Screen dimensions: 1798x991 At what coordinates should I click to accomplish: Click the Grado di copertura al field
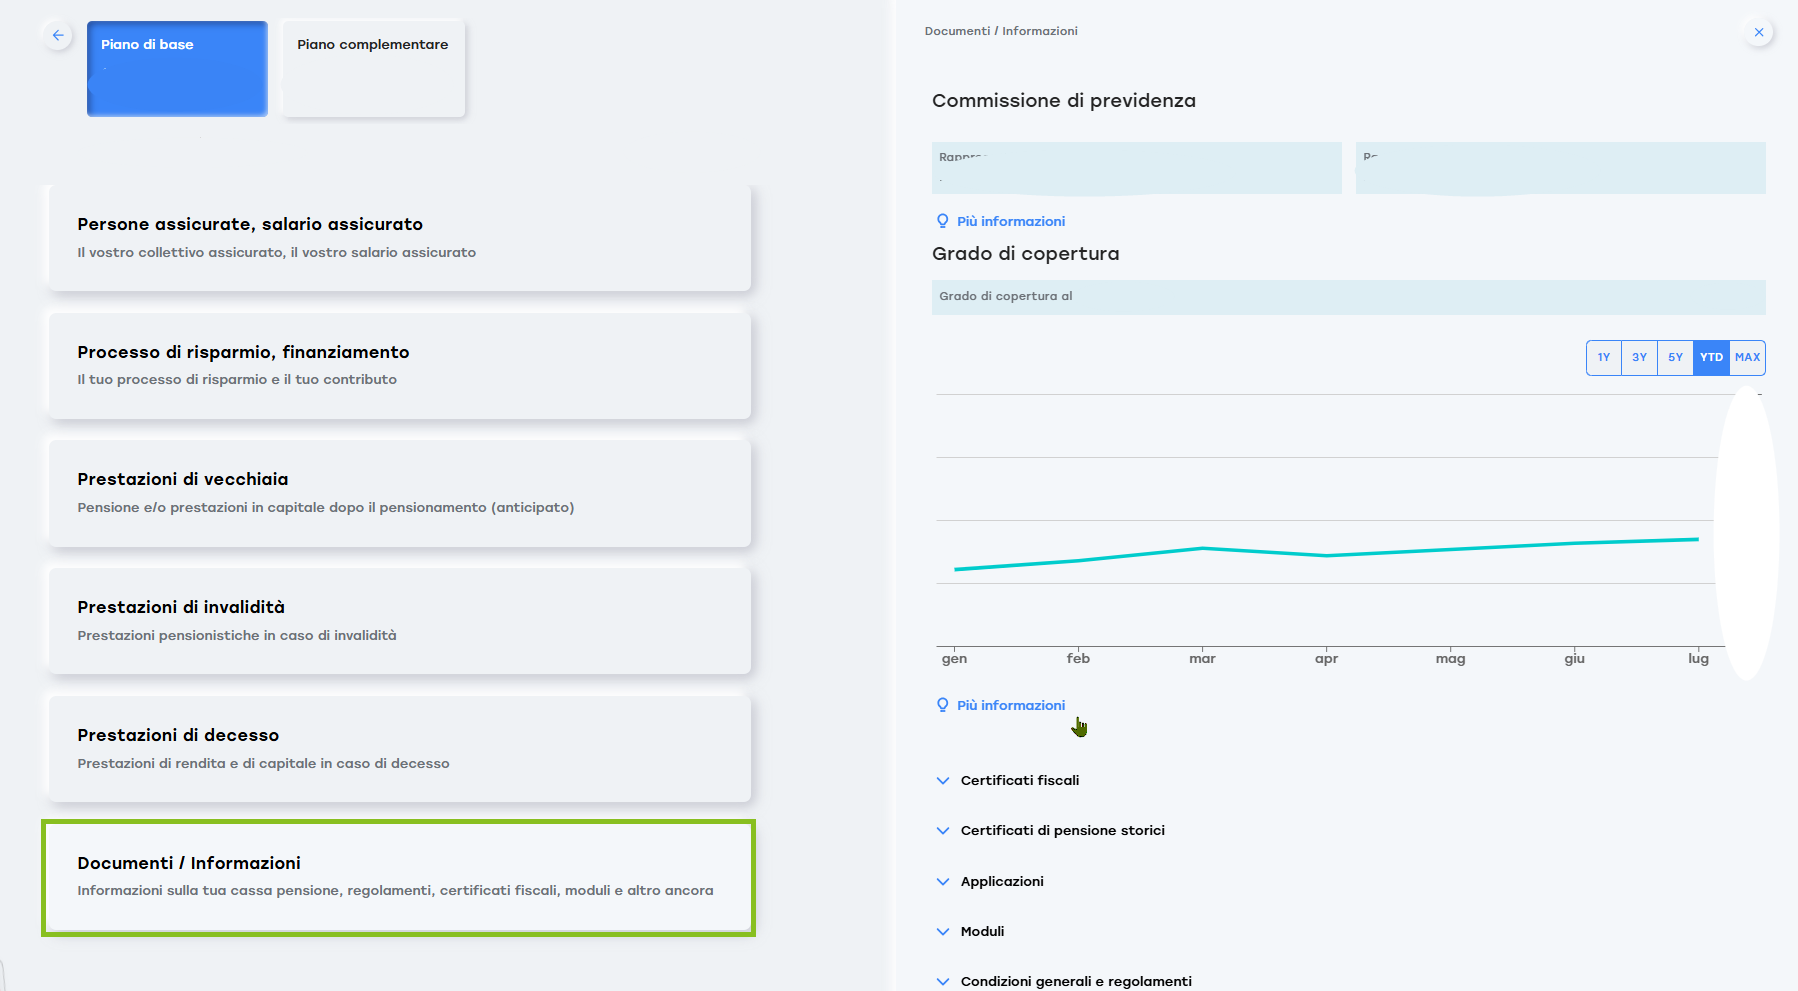pos(1348,297)
